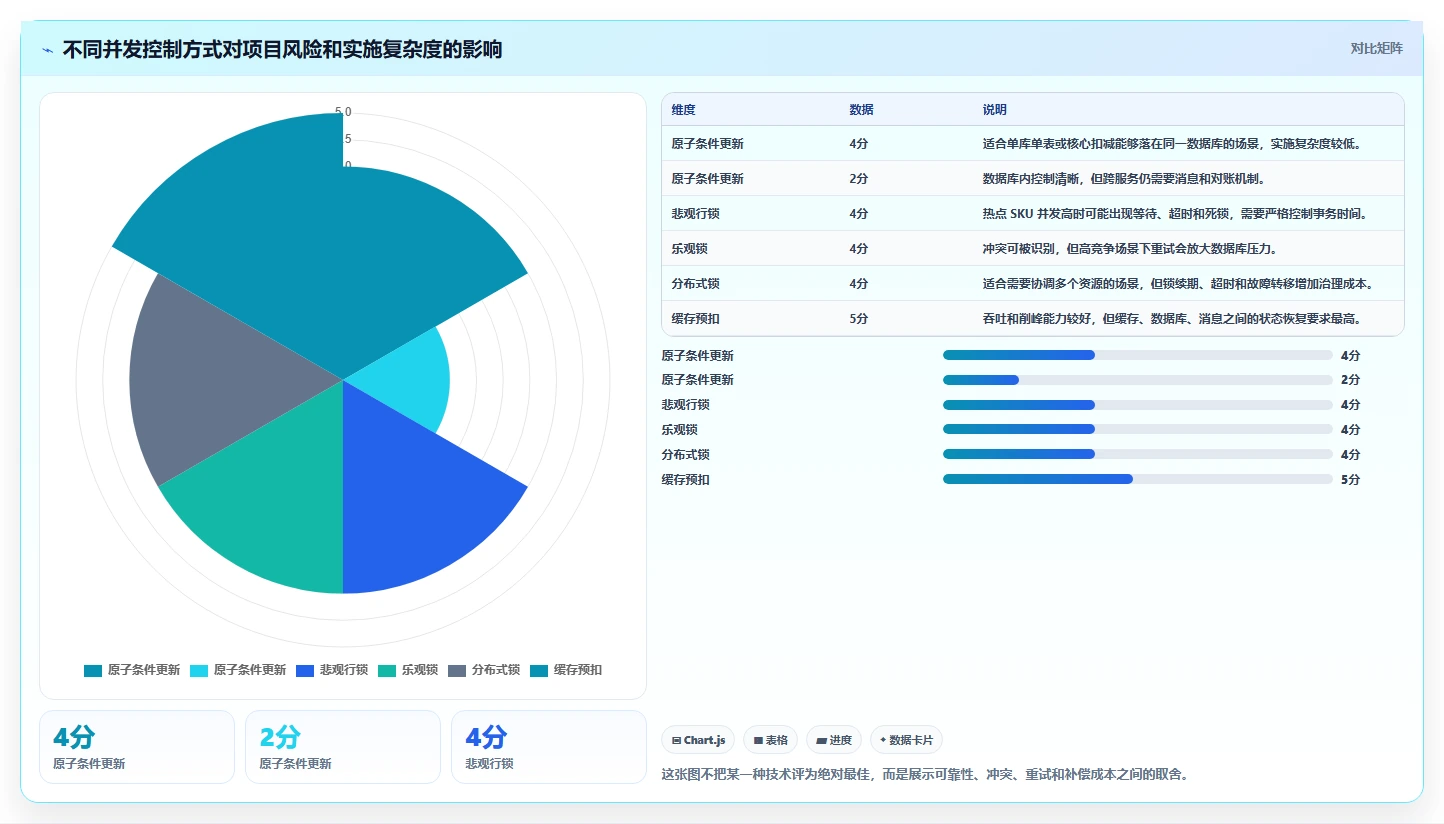Viewport: 1444px width, 824px height.
Task: Click the 维度 column header
Action: coord(684,110)
